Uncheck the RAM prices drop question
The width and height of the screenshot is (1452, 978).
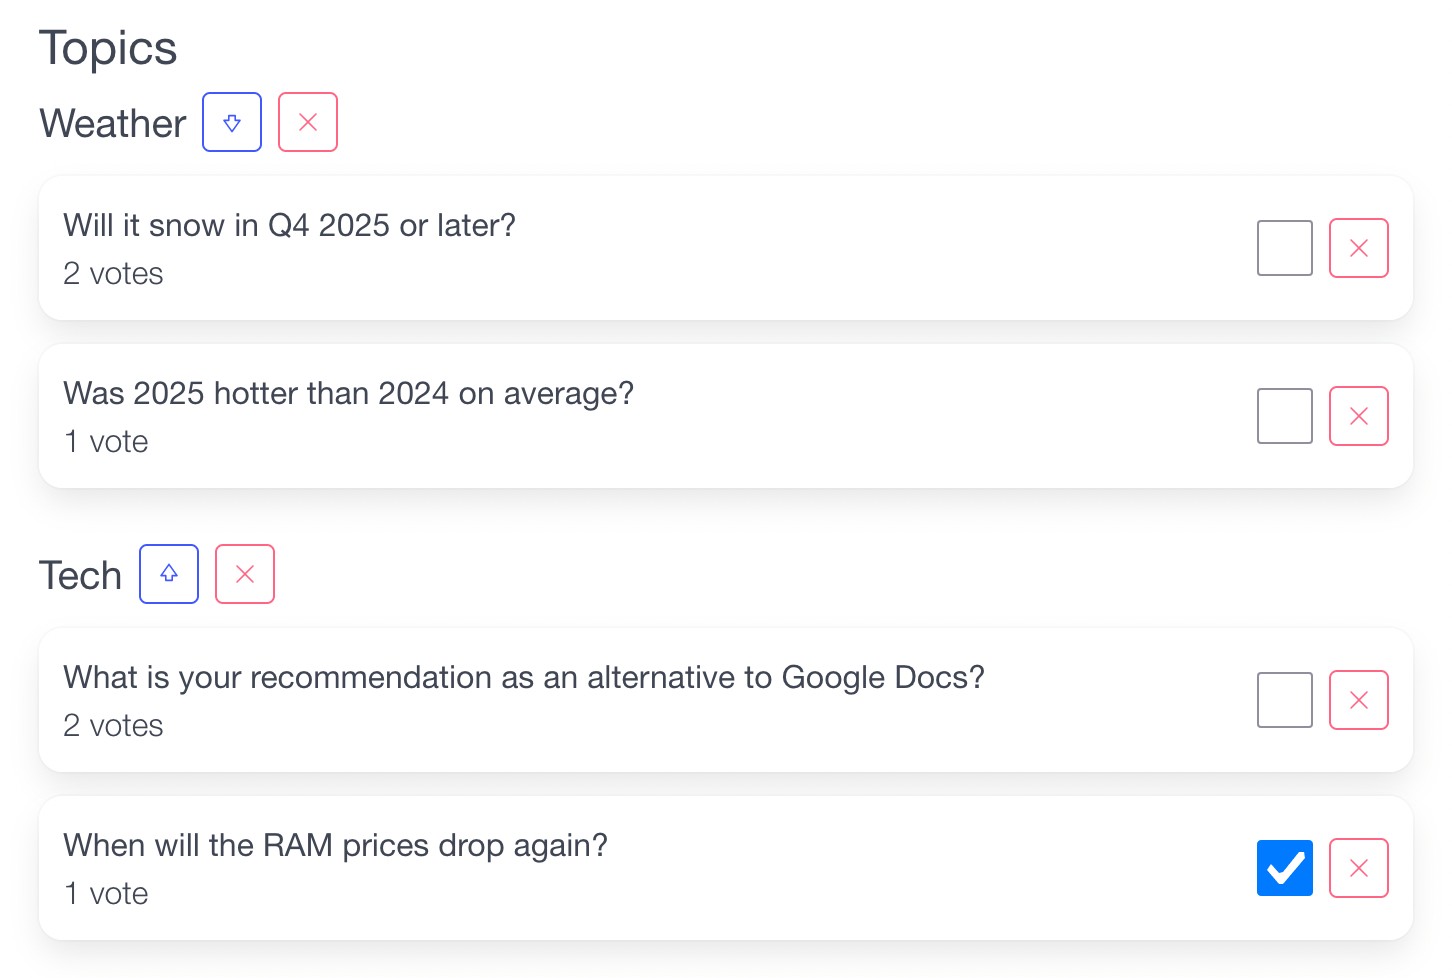coord(1284,868)
